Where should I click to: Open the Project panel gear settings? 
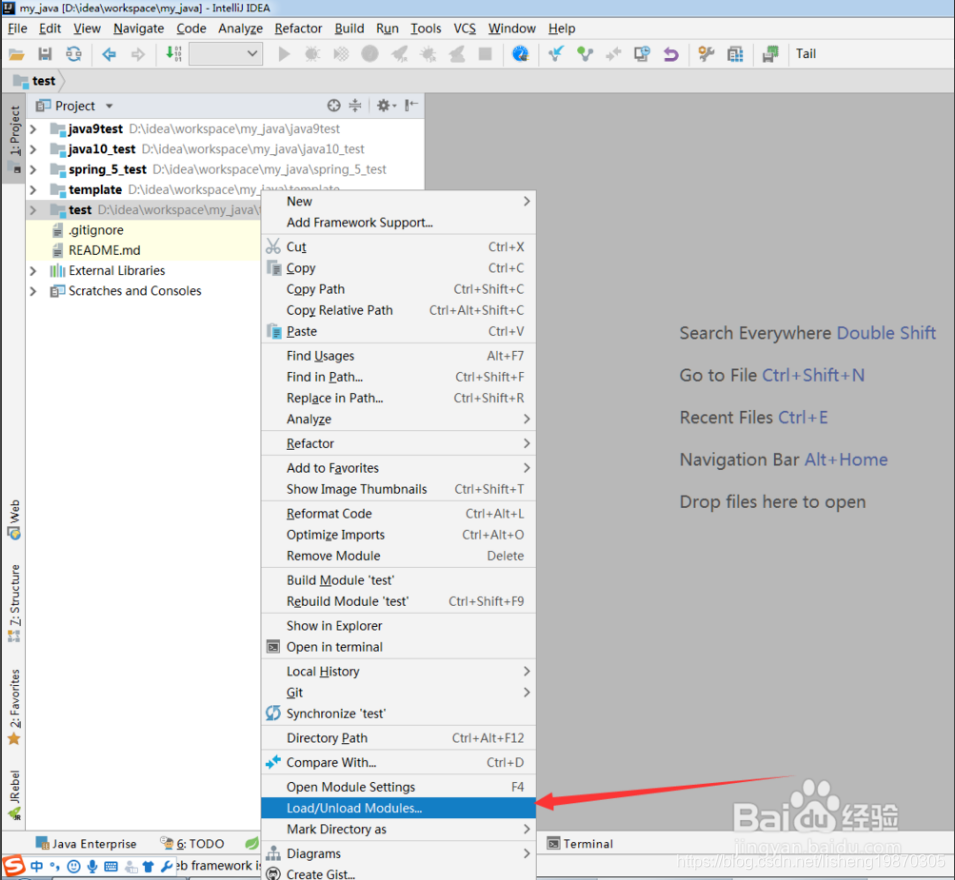pos(385,105)
